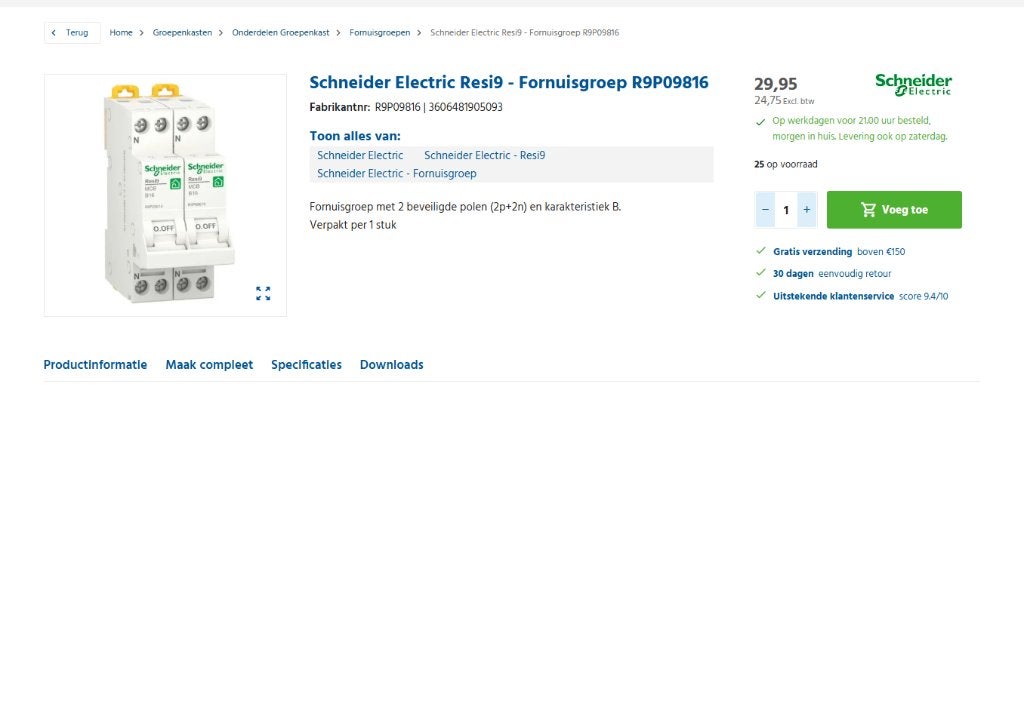Click 'Uitstekende klantenservice' score text
Screen dimensions: 1024x722
tap(860, 296)
